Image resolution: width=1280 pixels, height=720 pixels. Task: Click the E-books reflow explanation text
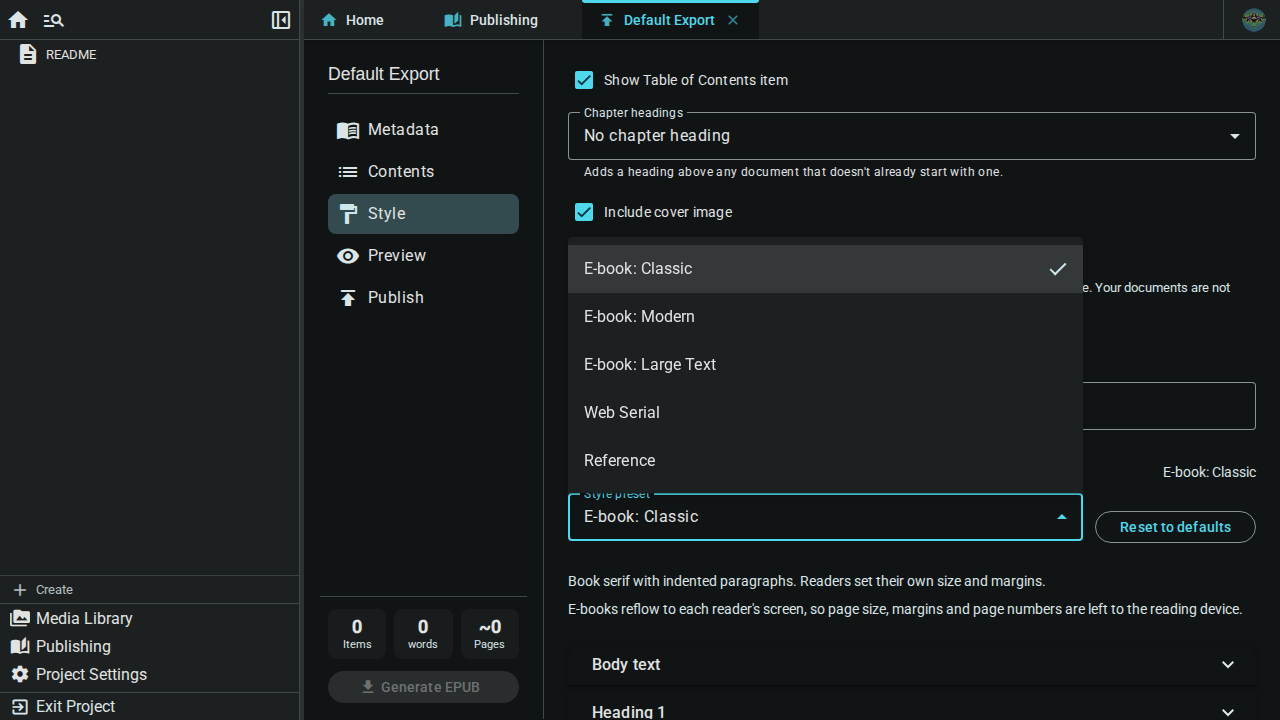point(905,609)
